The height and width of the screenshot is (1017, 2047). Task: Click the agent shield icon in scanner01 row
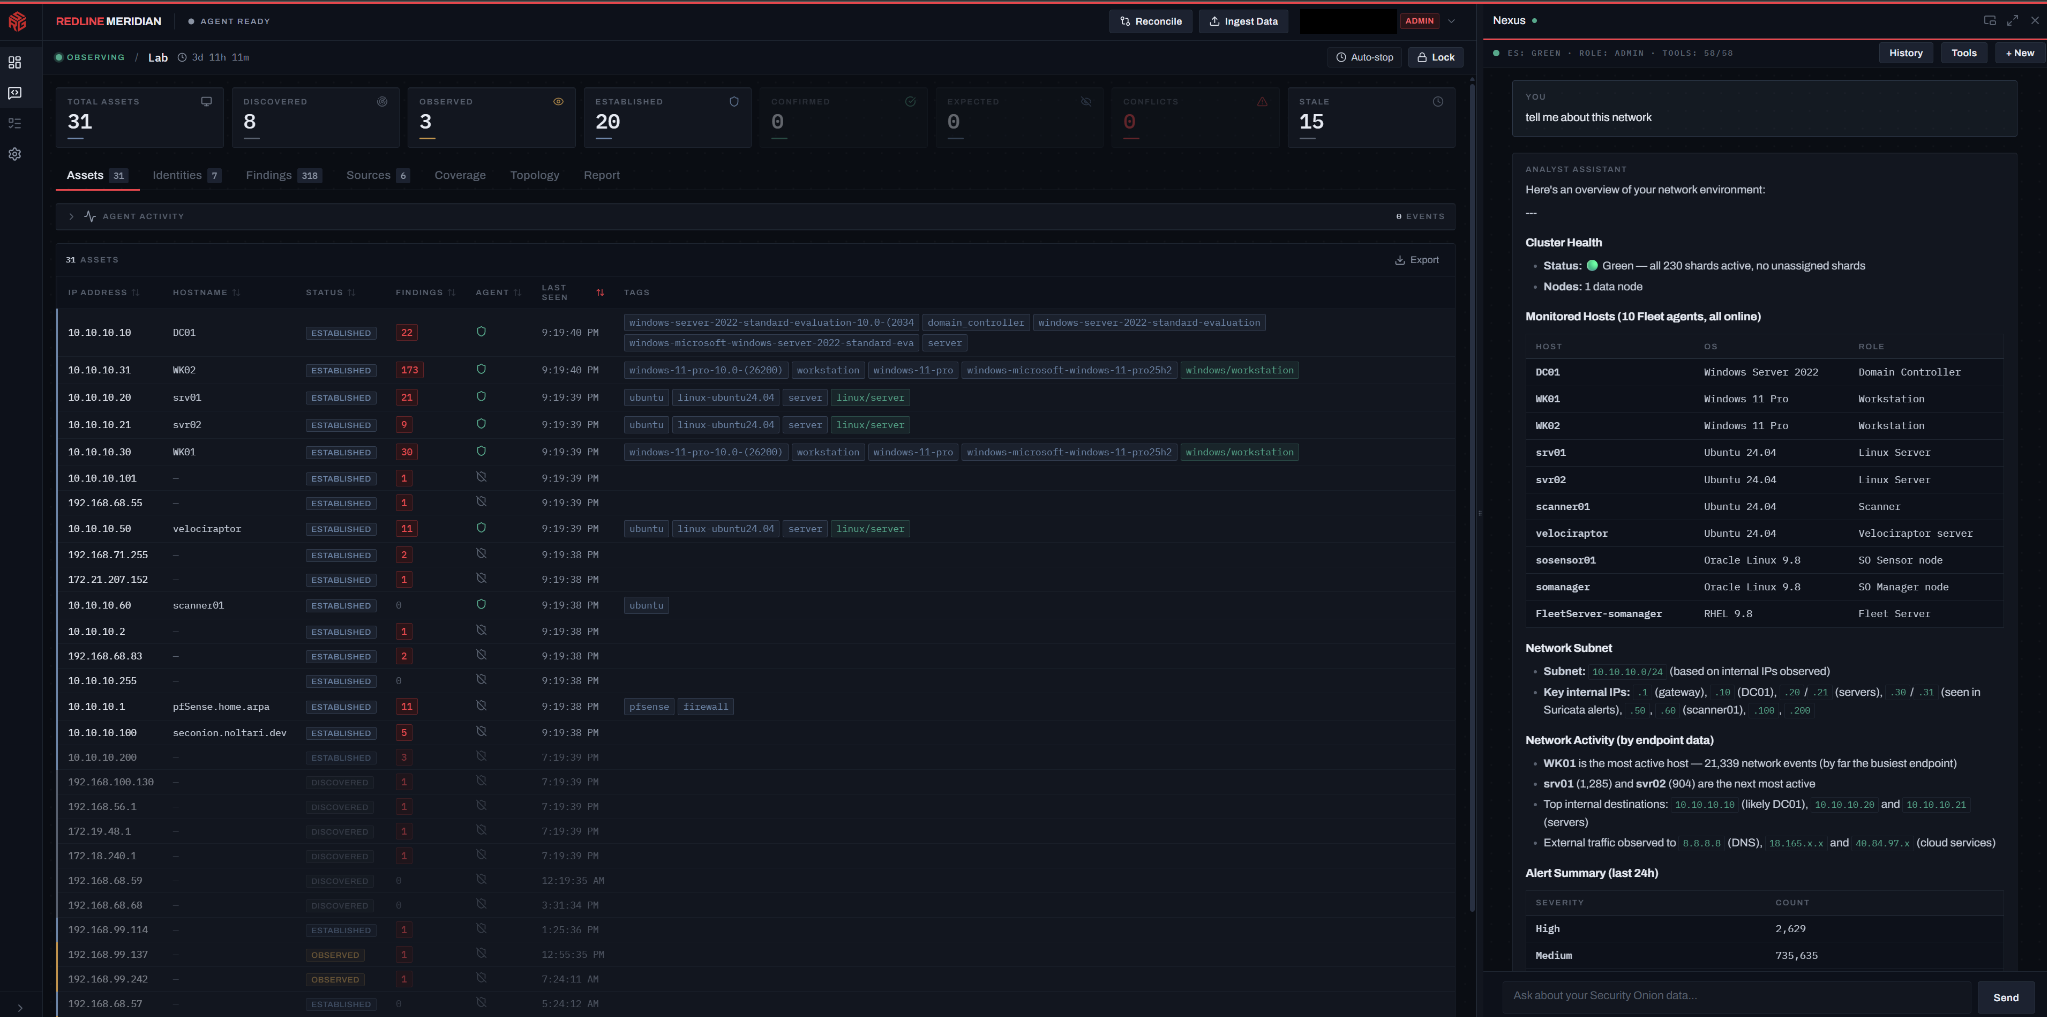click(481, 604)
